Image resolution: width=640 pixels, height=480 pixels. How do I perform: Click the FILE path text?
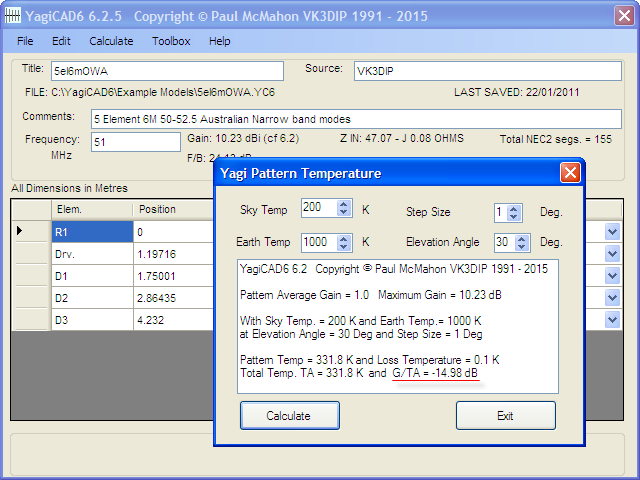click(x=150, y=93)
